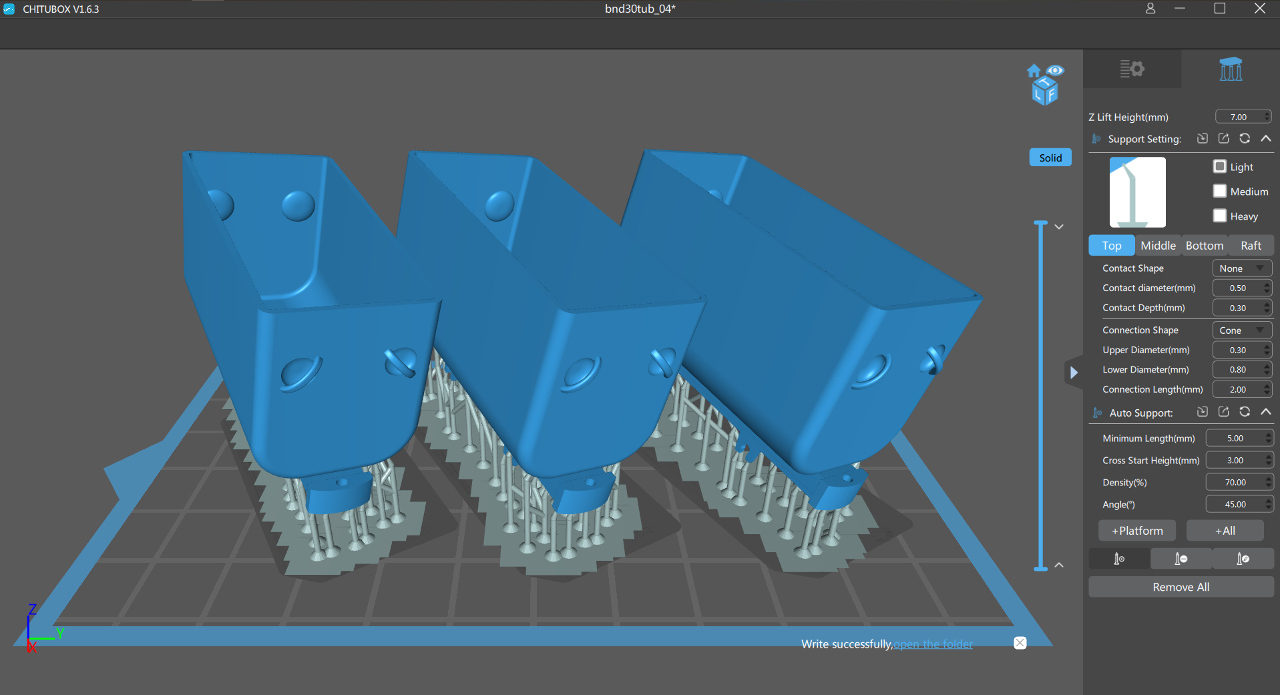Collapse the Auto Support section
The height and width of the screenshot is (695, 1280).
1266,412
